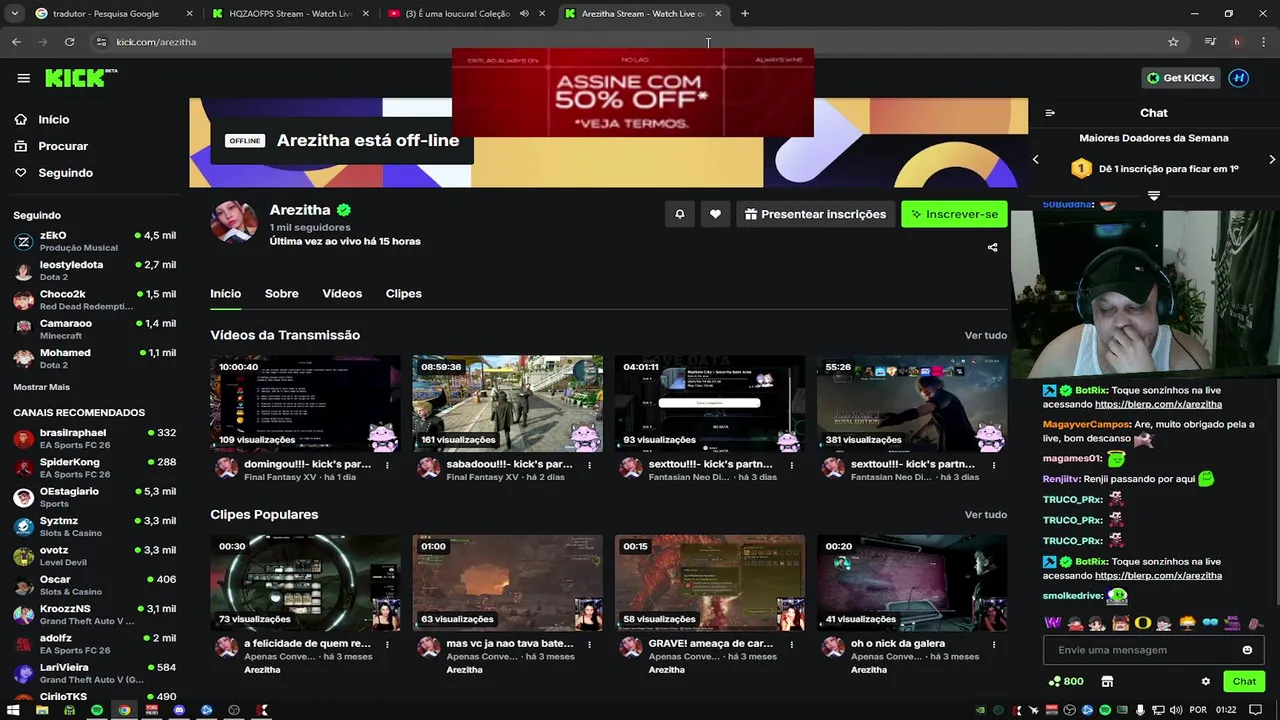1280x720 pixels.
Task: Open the user profile avatar menu
Action: (1239, 78)
